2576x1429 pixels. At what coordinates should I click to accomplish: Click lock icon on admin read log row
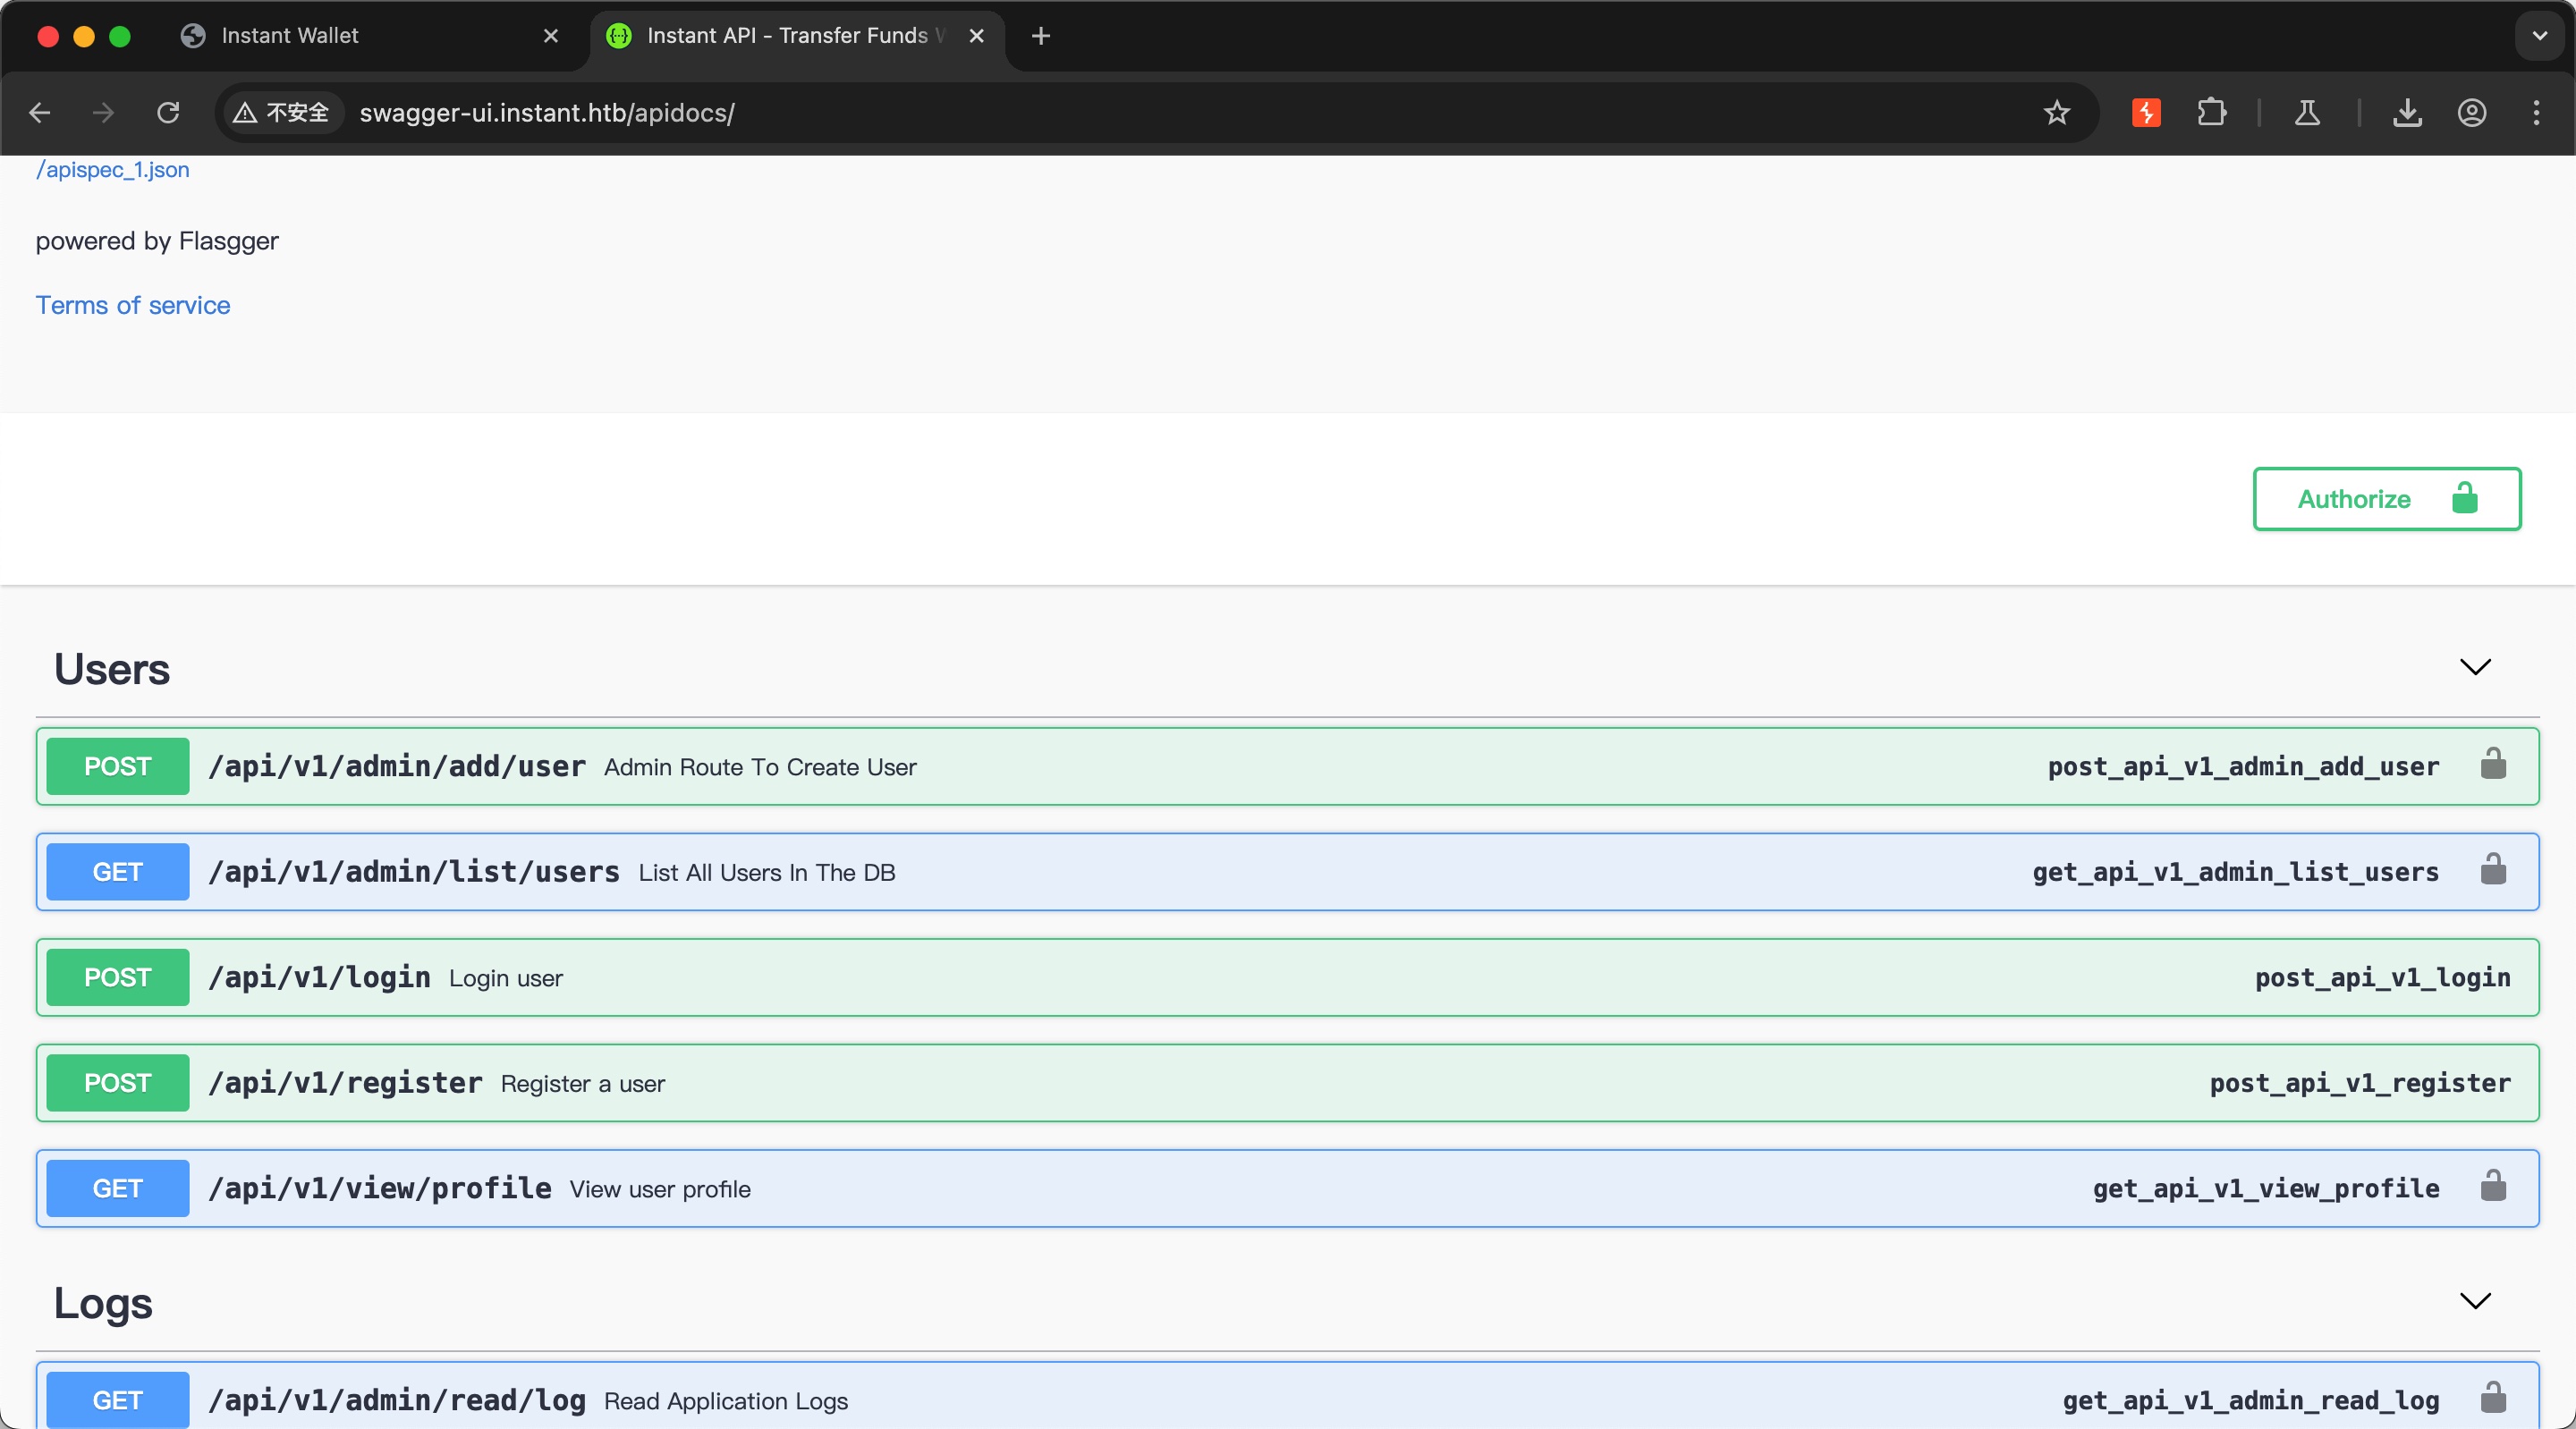pos(2492,1399)
